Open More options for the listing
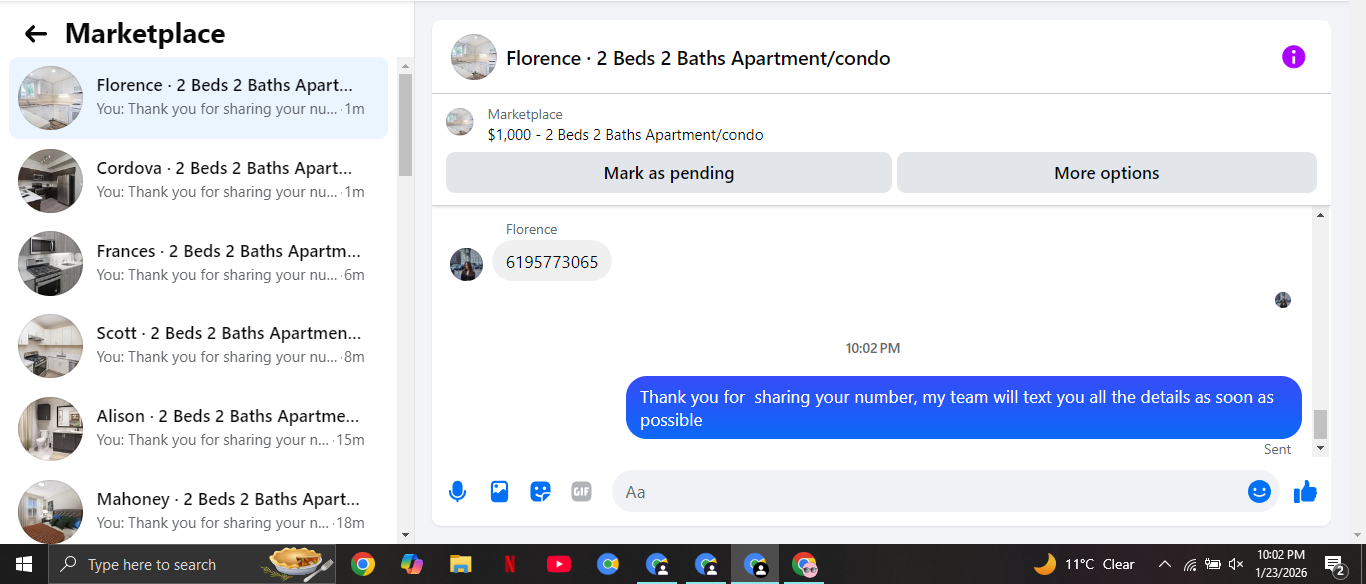The height and width of the screenshot is (584, 1366). pos(1107,173)
